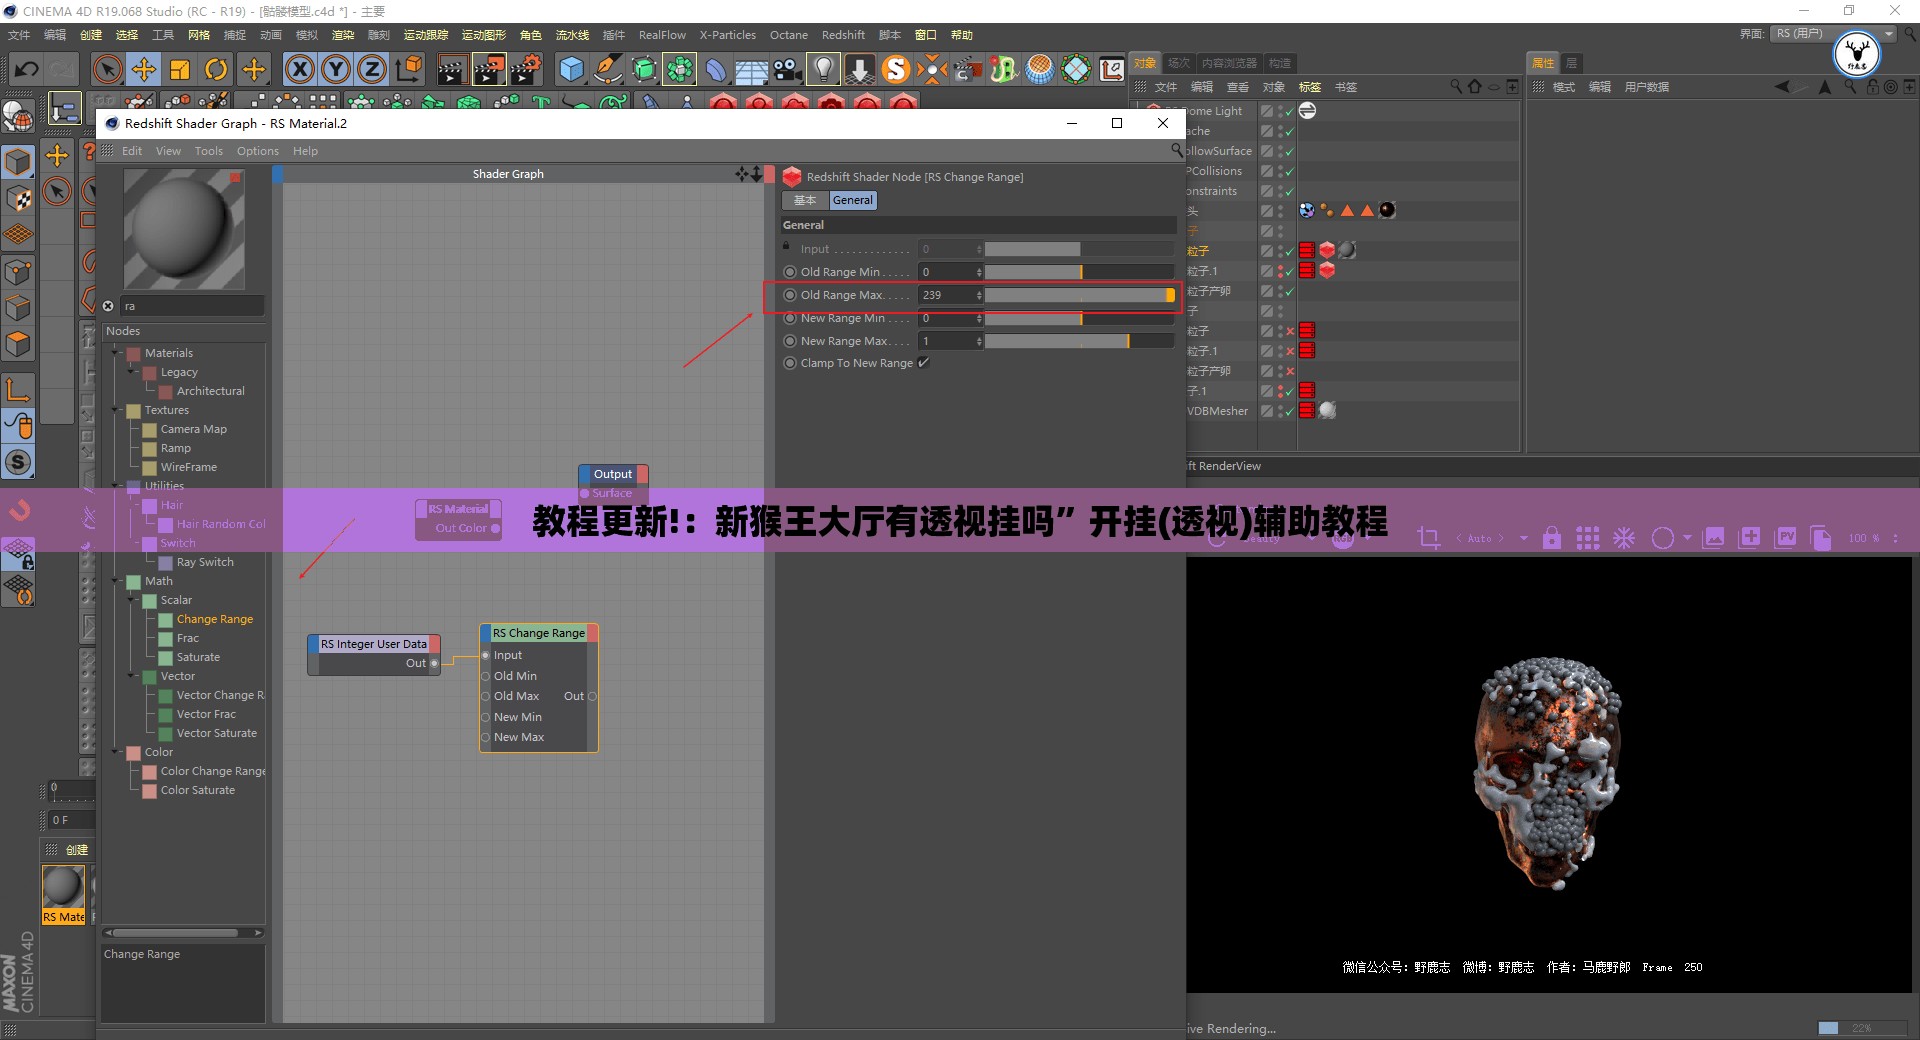Viewport: 1920px width, 1040px height.
Task: Select Color Change Range in Nodes tree
Action: (x=213, y=771)
